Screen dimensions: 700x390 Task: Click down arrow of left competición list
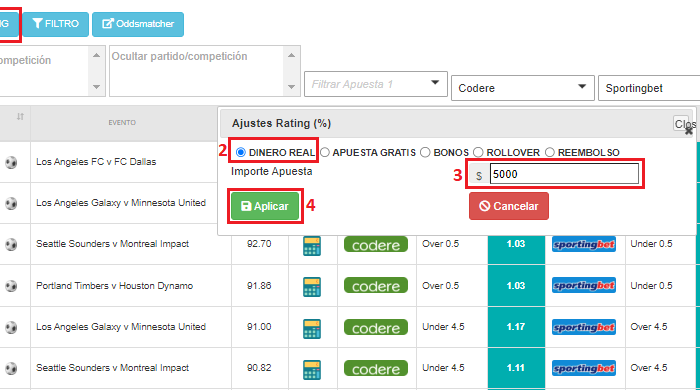96,87
